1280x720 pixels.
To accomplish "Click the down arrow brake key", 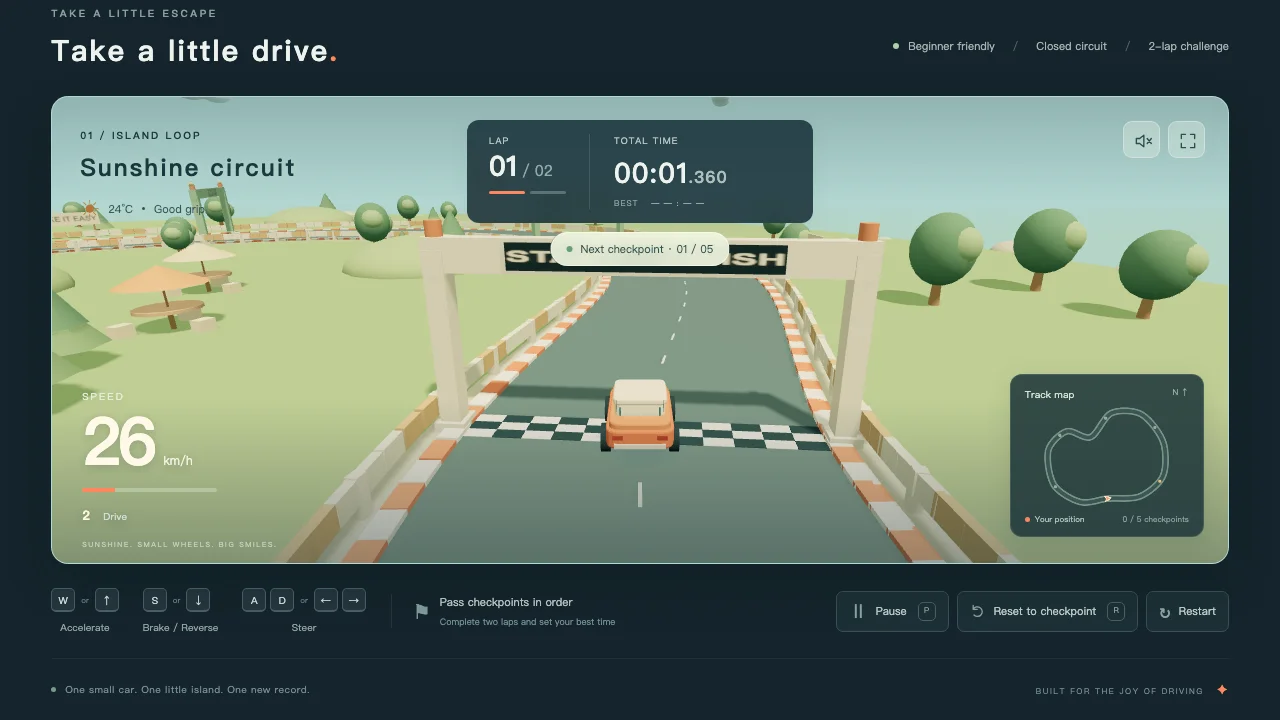I will tap(198, 600).
